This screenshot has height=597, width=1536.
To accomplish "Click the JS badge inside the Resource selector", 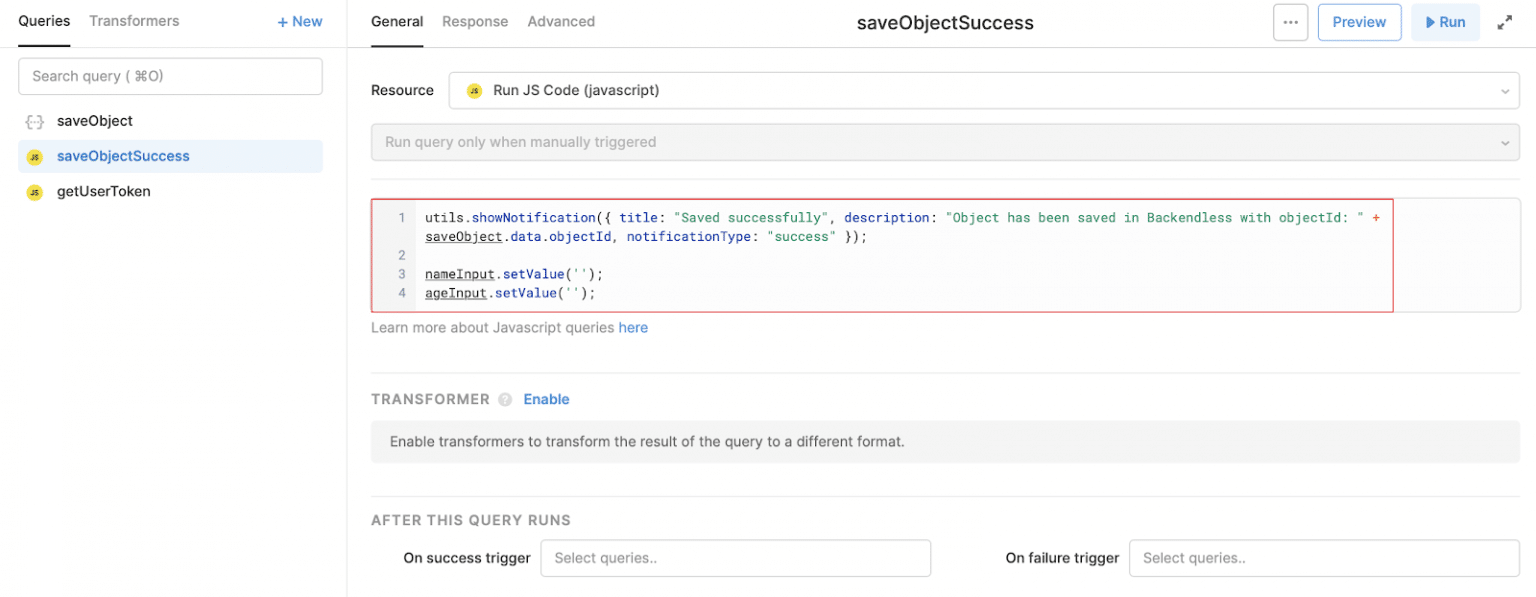I will 473,90.
